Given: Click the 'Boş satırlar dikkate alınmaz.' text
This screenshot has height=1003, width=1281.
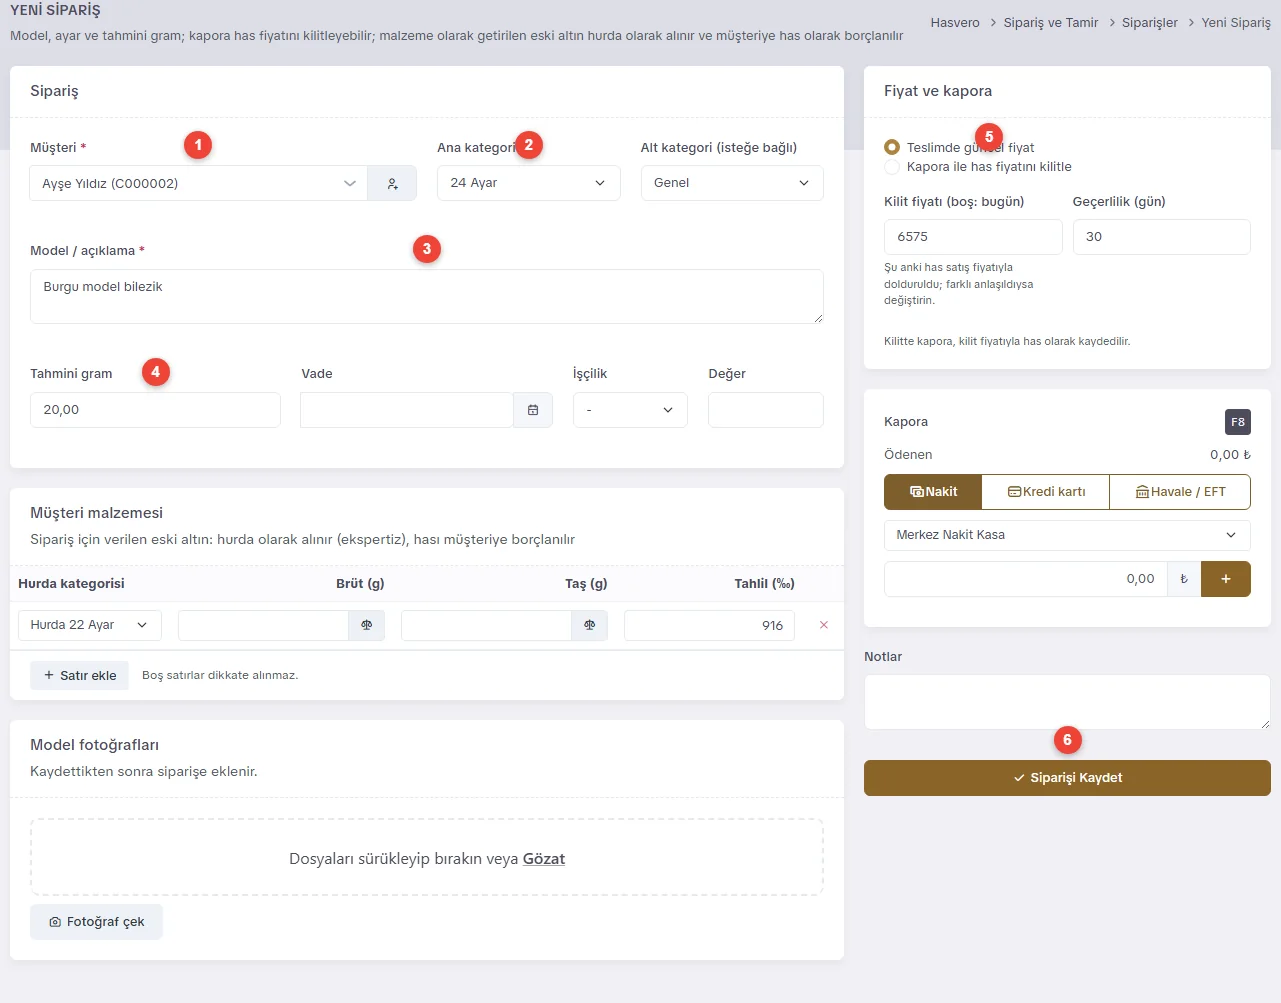Looking at the screenshot, I should click(x=220, y=676).
